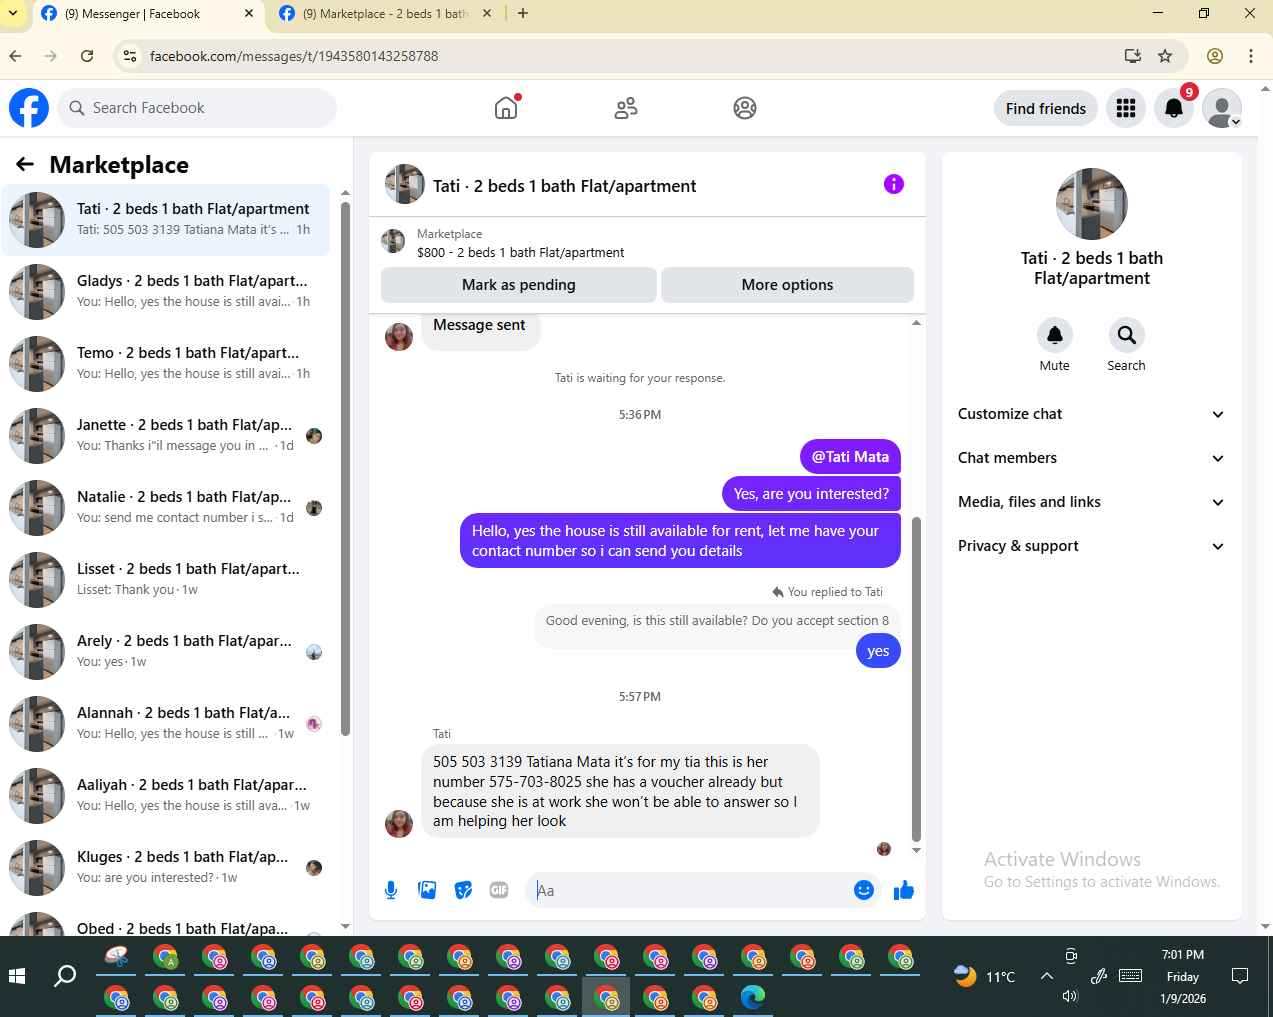Screen dimensions: 1273x1017
Task: Click the conversation list scrollbar
Action: point(345,468)
